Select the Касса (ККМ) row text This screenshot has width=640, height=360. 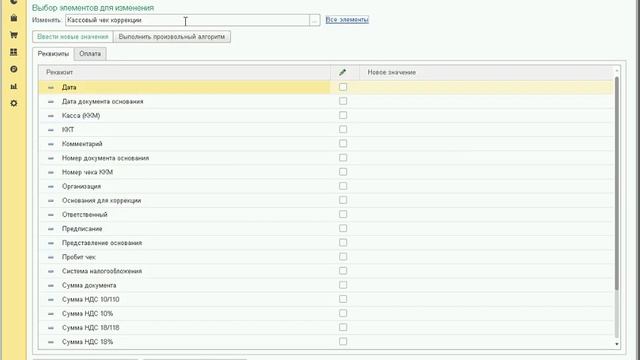point(81,116)
